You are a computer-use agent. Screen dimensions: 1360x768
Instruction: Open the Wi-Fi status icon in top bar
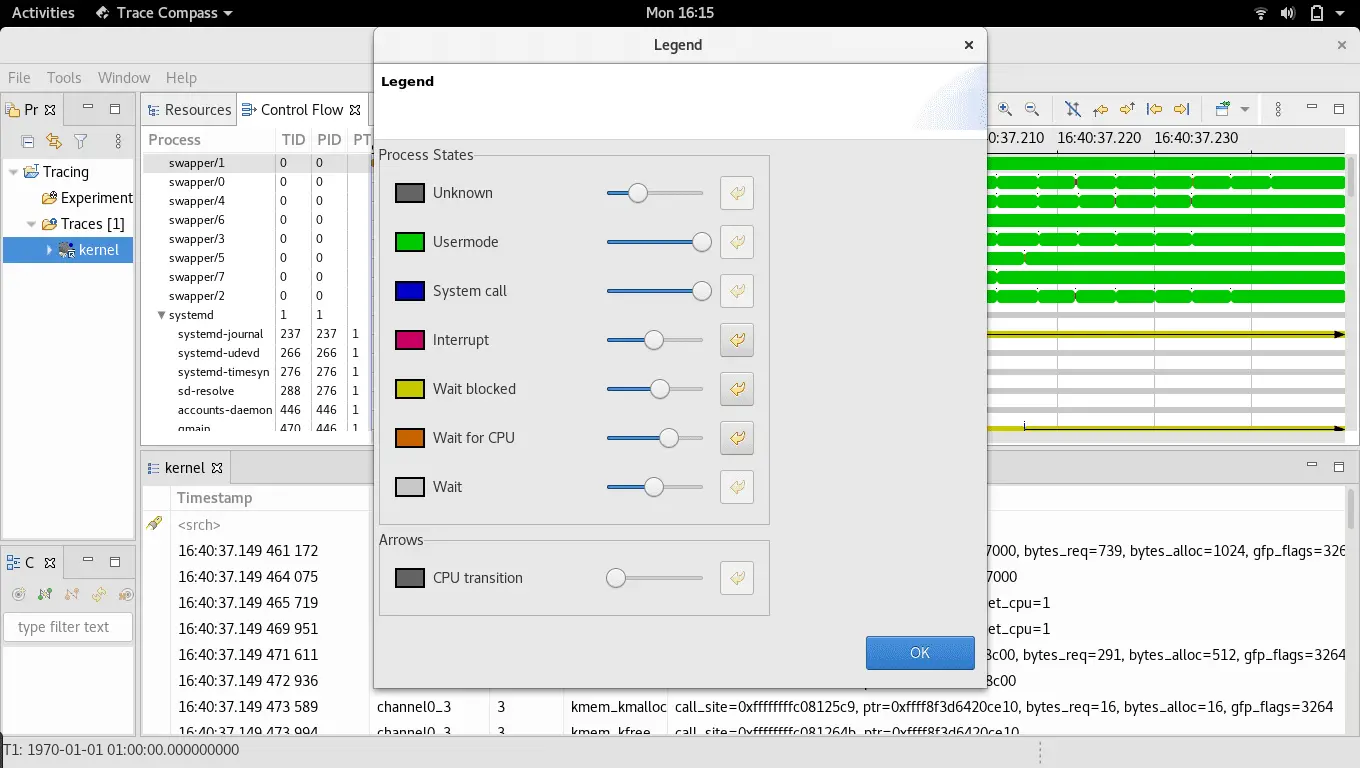1261,13
